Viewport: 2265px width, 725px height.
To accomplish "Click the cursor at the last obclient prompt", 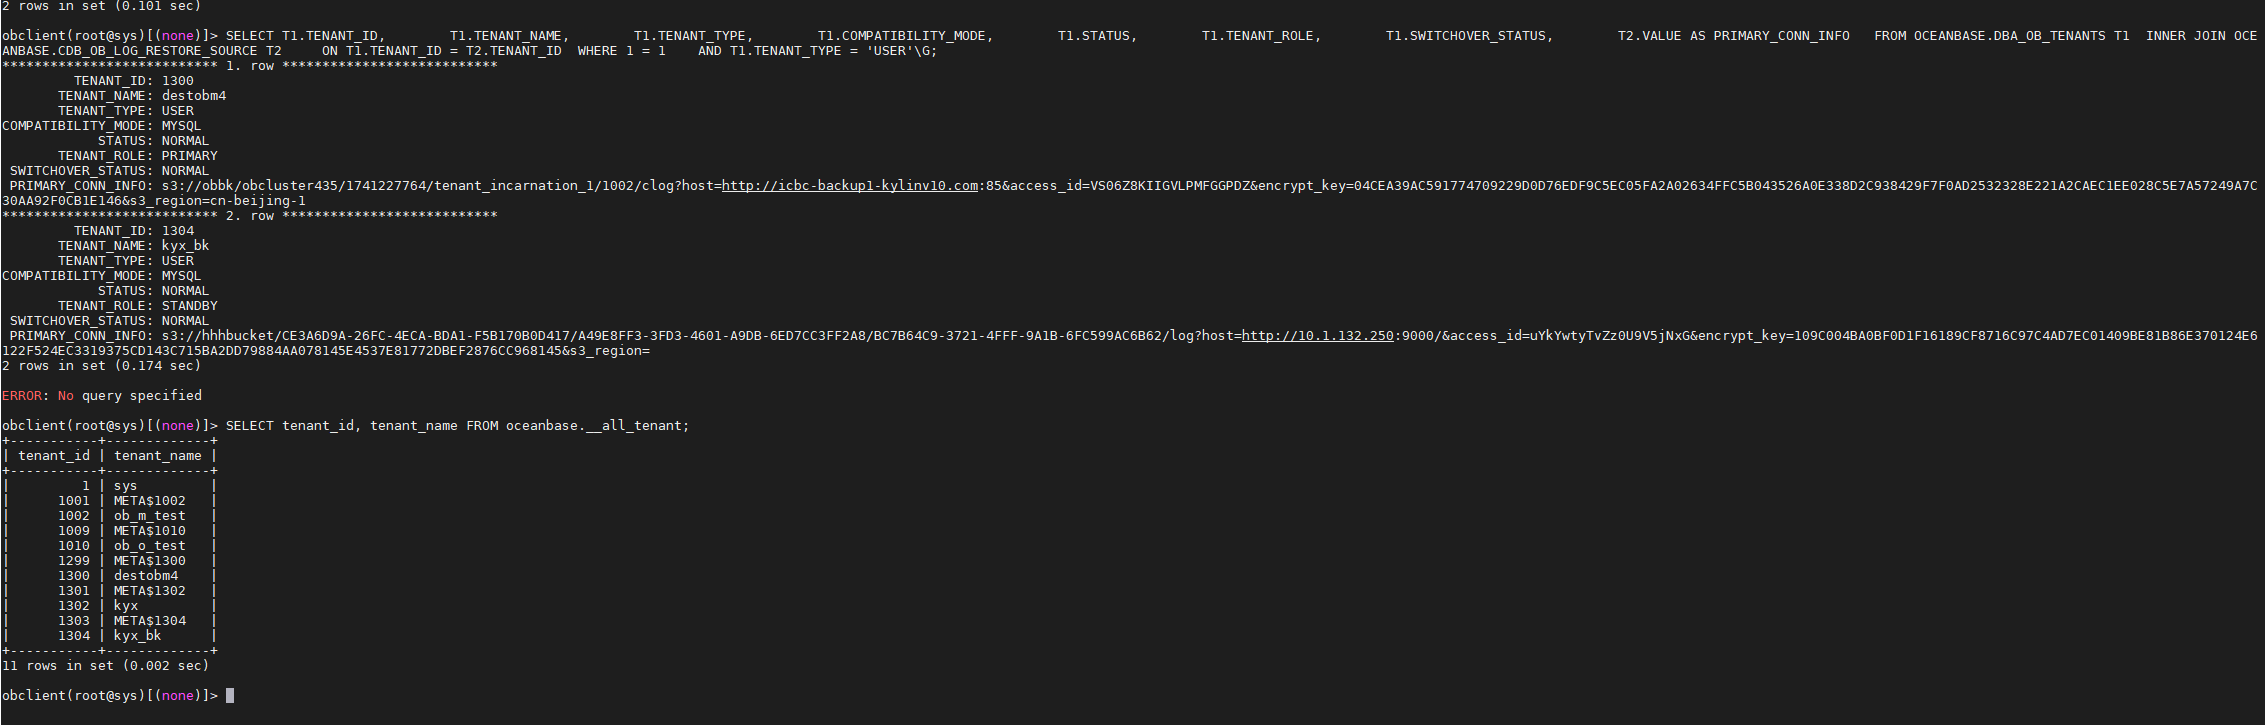I will [230, 696].
